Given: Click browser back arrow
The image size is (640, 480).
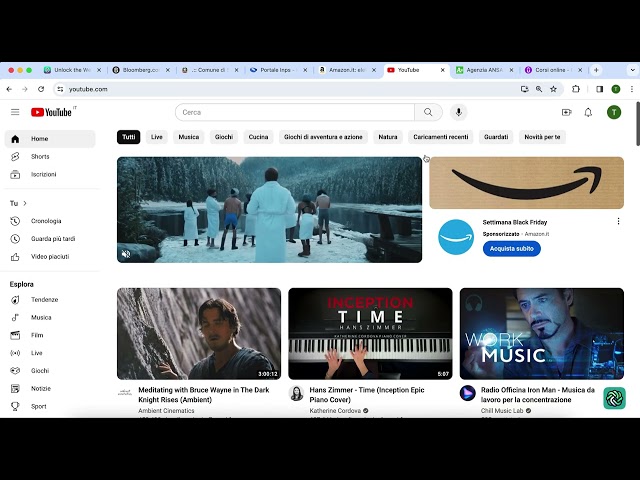Looking at the screenshot, I should 9,89.
